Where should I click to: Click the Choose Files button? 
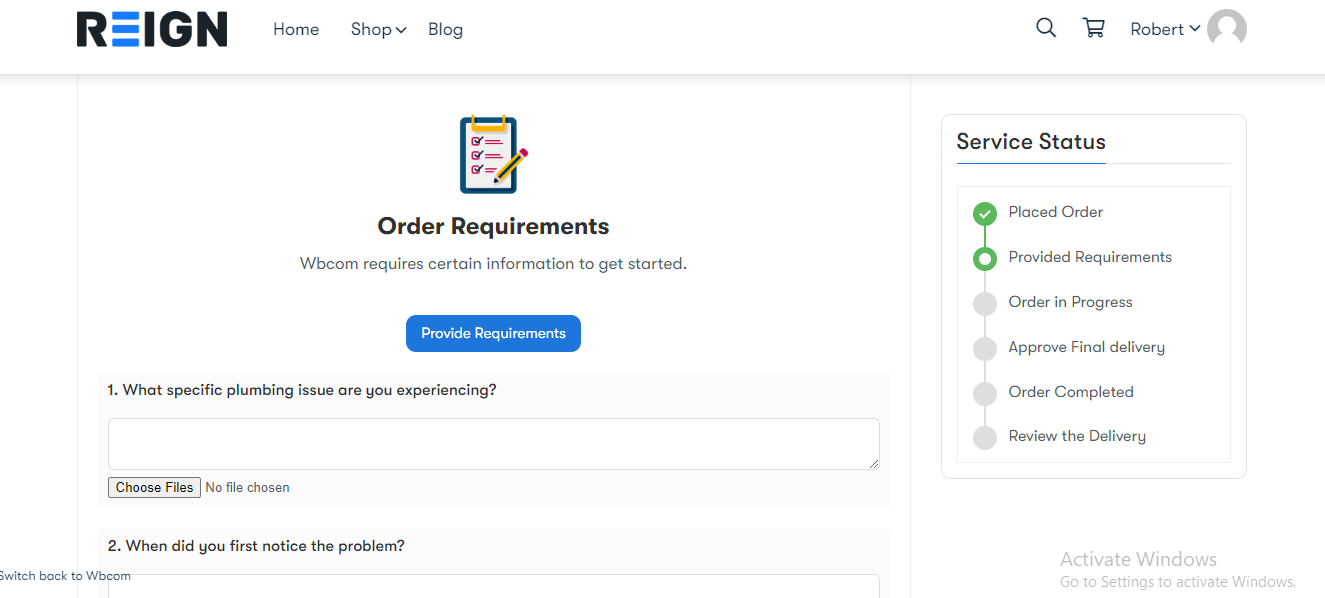coord(154,487)
